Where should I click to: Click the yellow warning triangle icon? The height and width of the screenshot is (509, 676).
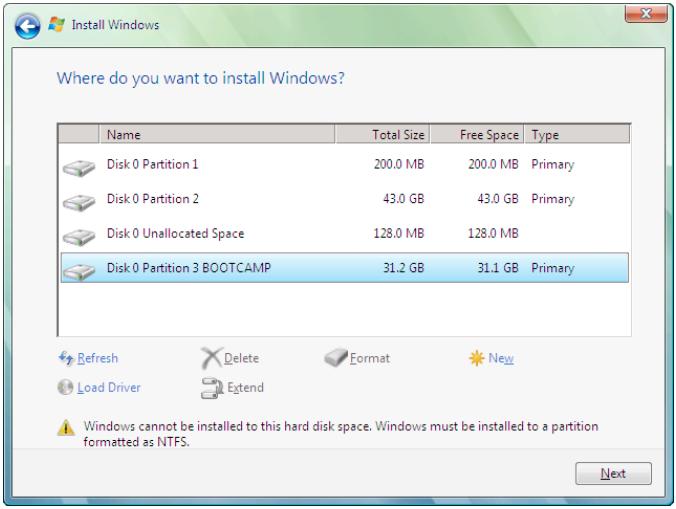pos(66,428)
